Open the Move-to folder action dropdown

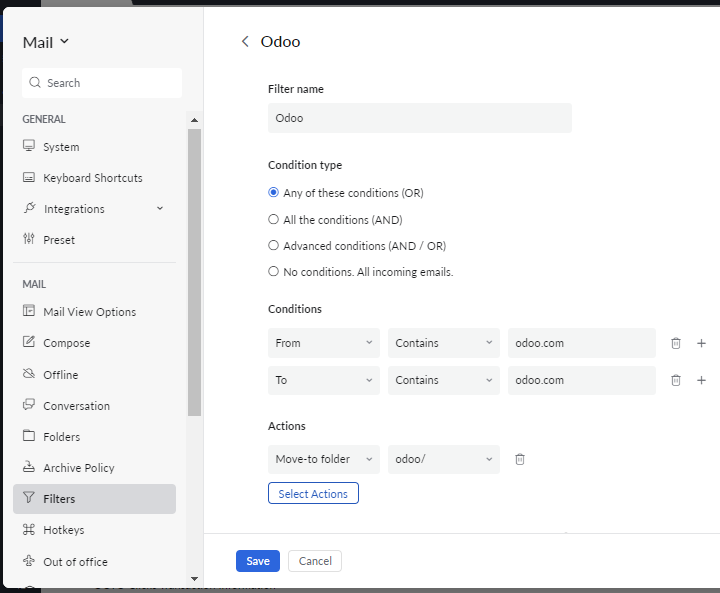(x=324, y=459)
